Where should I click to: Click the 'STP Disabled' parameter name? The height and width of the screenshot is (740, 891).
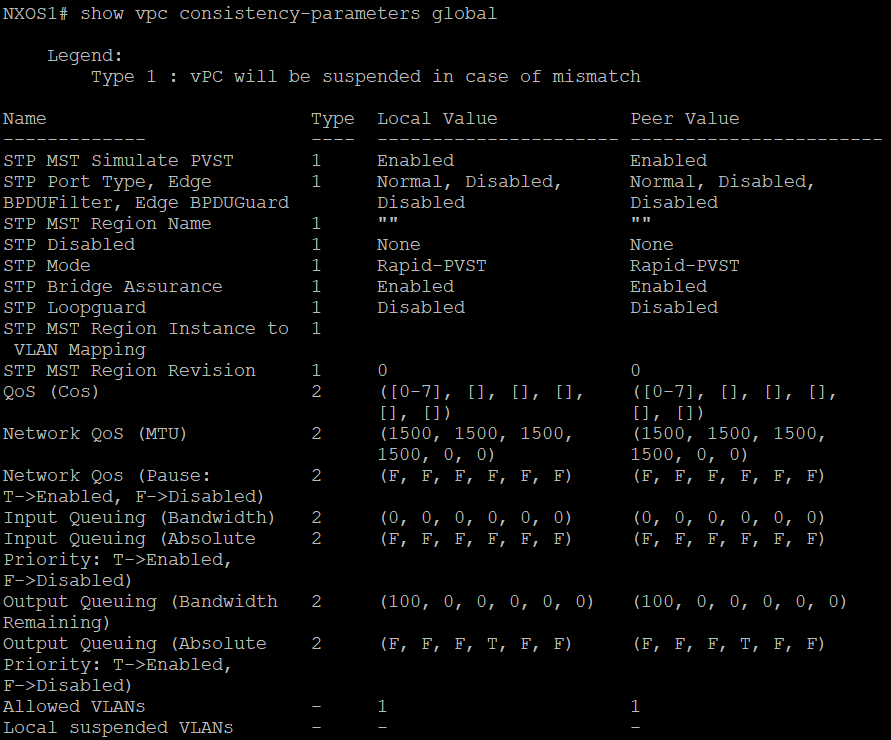pyautogui.click(x=69, y=245)
